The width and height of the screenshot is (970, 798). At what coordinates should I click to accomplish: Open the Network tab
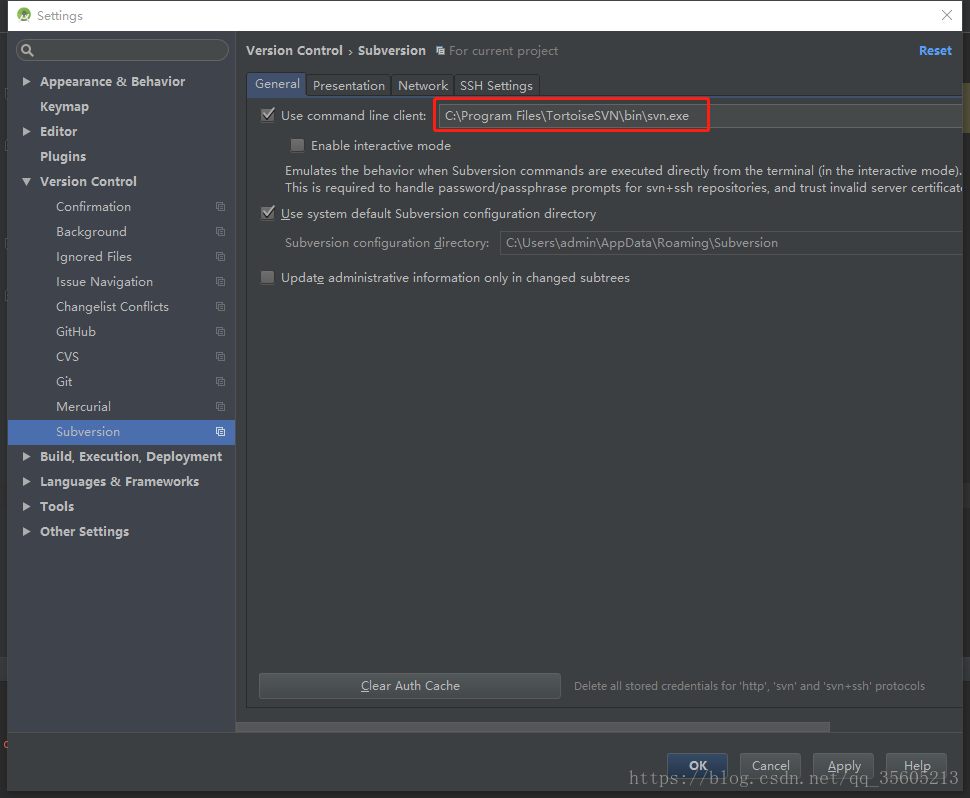click(423, 85)
